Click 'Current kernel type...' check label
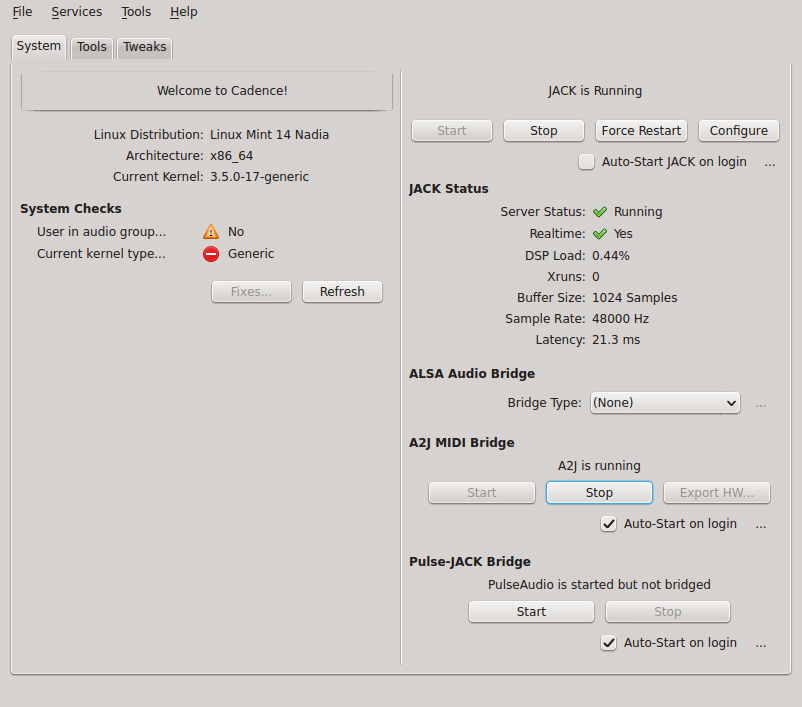The width and height of the screenshot is (802, 707). point(101,254)
